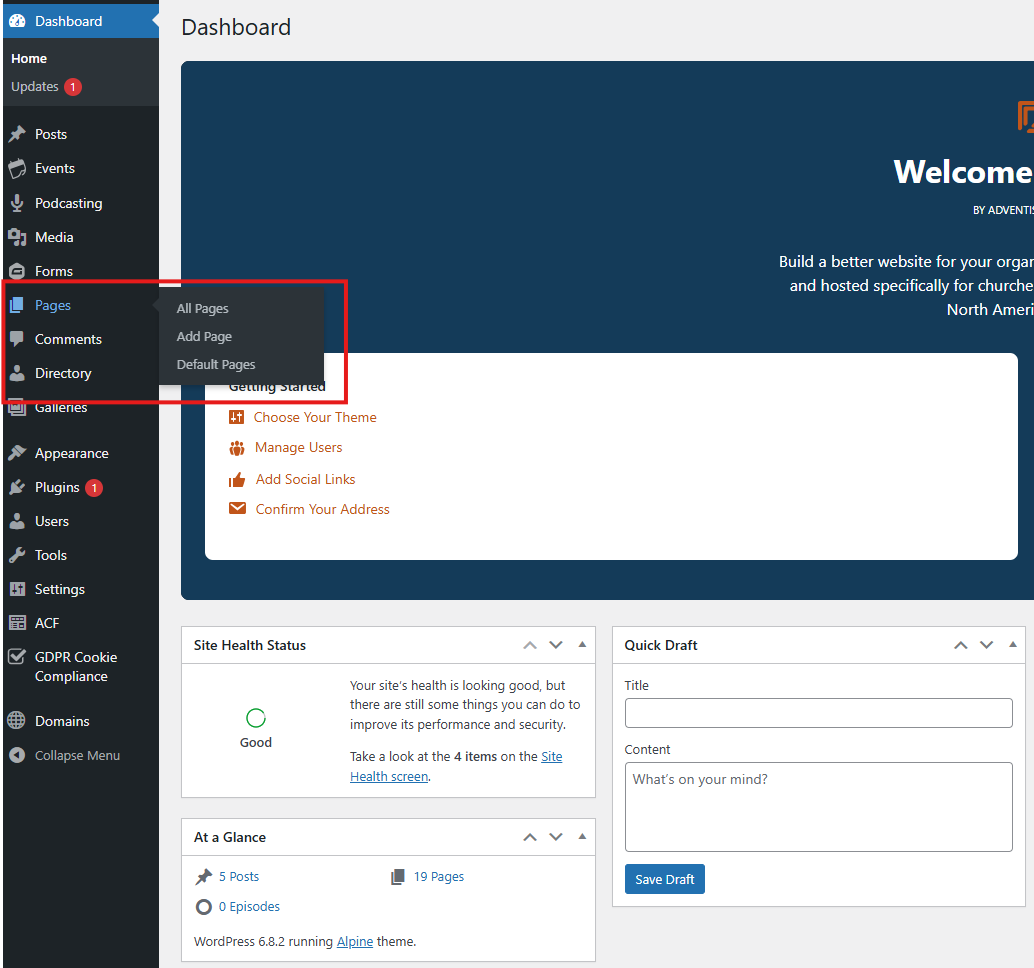Click the Podcasting microphone icon
This screenshot has height=968, width=1034.
point(17,203)
